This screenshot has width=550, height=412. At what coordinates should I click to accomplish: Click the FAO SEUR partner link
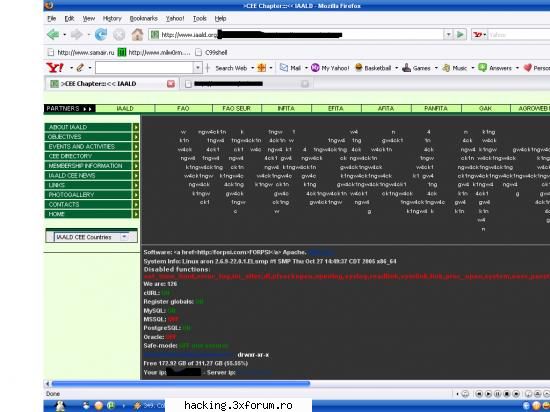236,109
